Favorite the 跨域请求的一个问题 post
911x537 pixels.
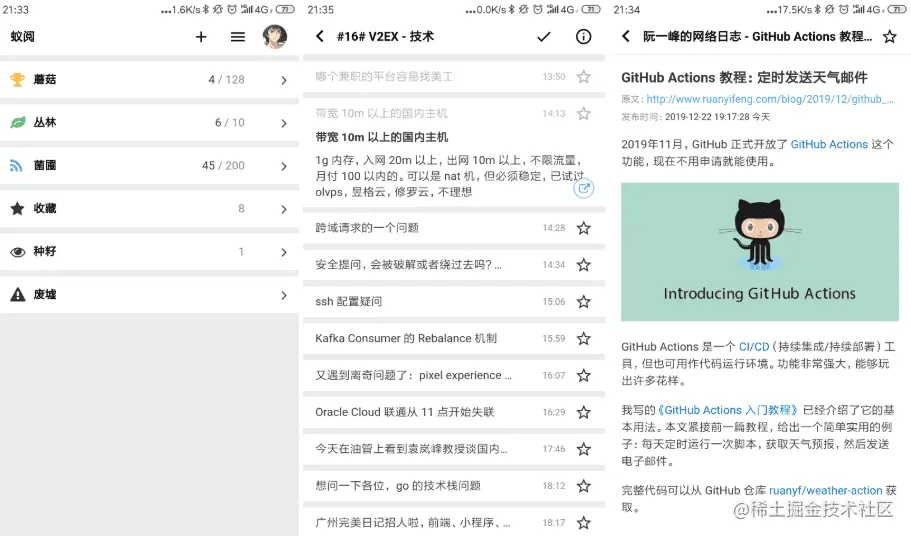(x=584, y=228)
